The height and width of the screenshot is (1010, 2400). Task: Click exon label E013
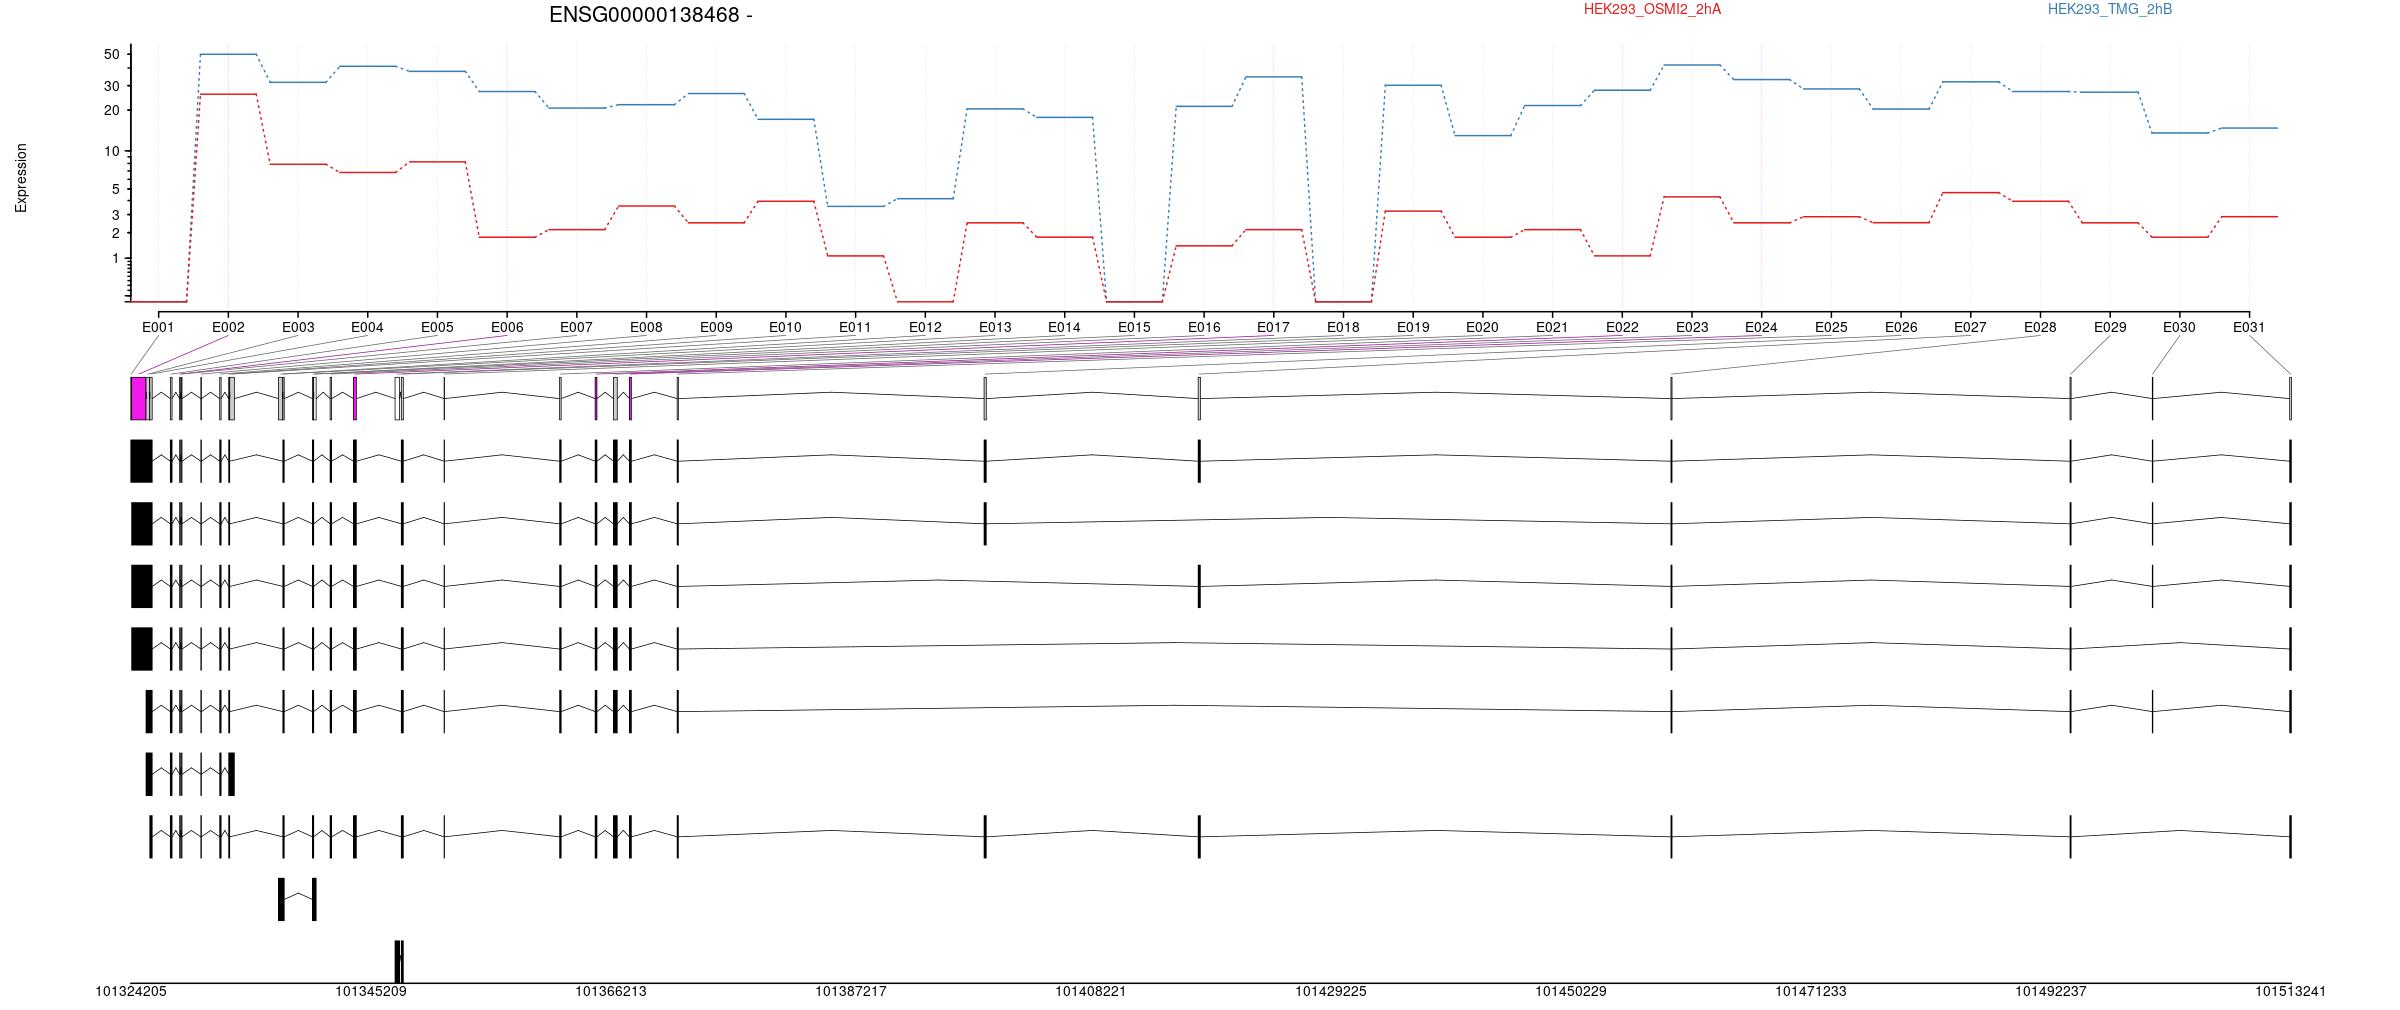click(x=995, y=327)
